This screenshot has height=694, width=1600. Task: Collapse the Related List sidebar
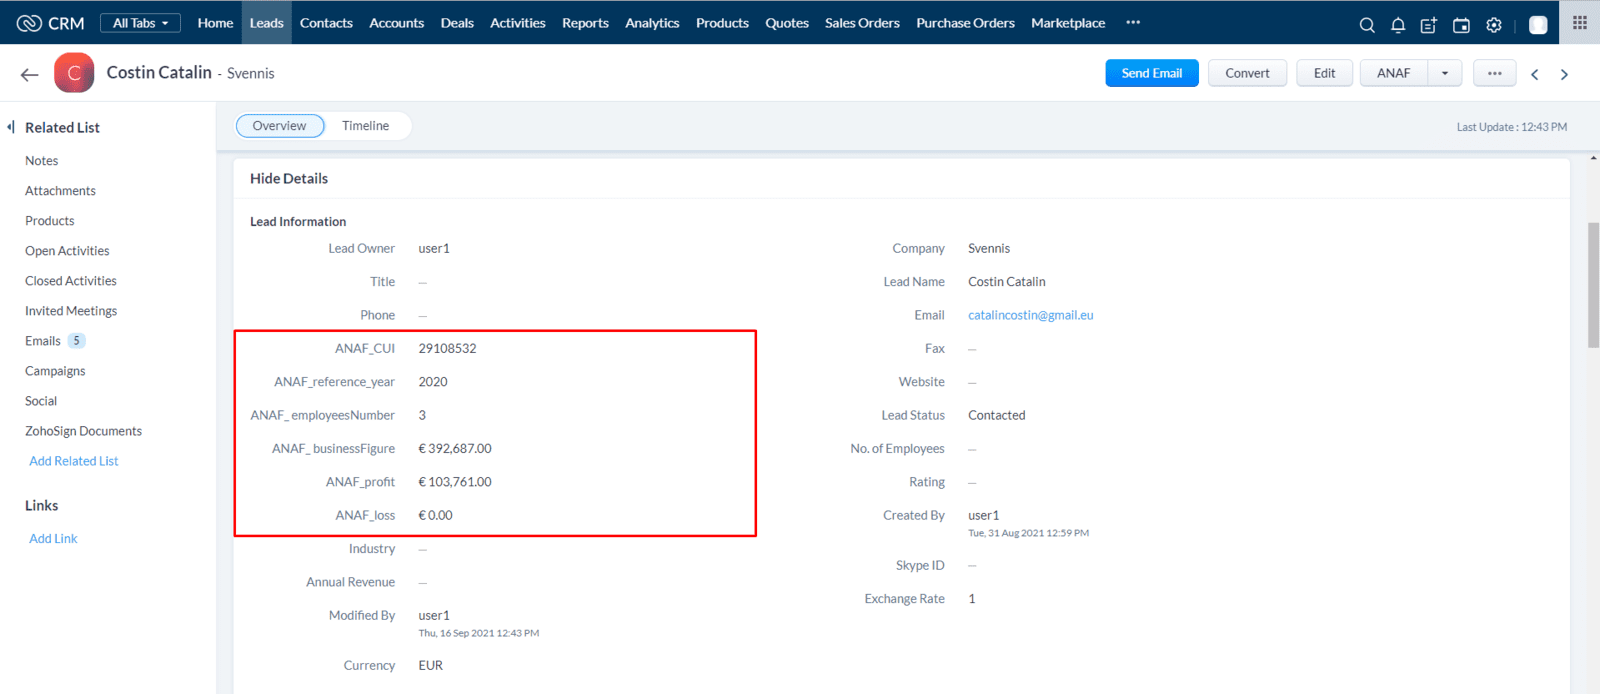(x=11, y=127)
